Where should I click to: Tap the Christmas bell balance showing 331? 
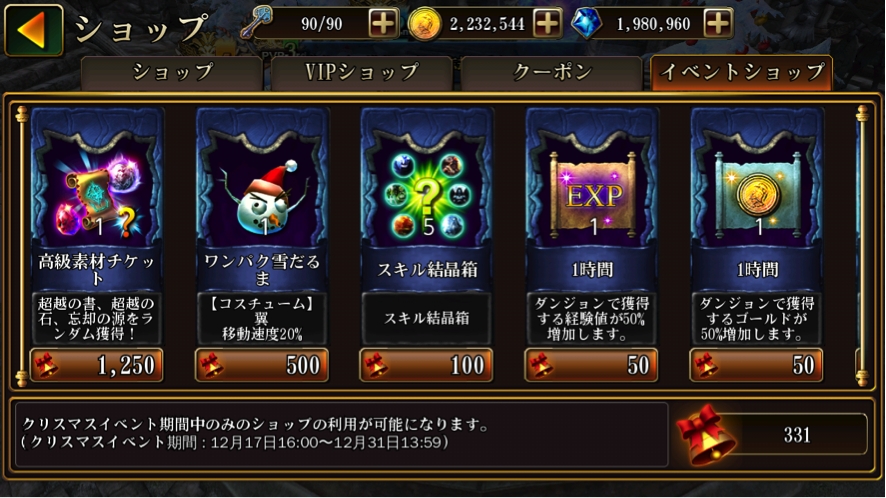click(x=772, y=434)
